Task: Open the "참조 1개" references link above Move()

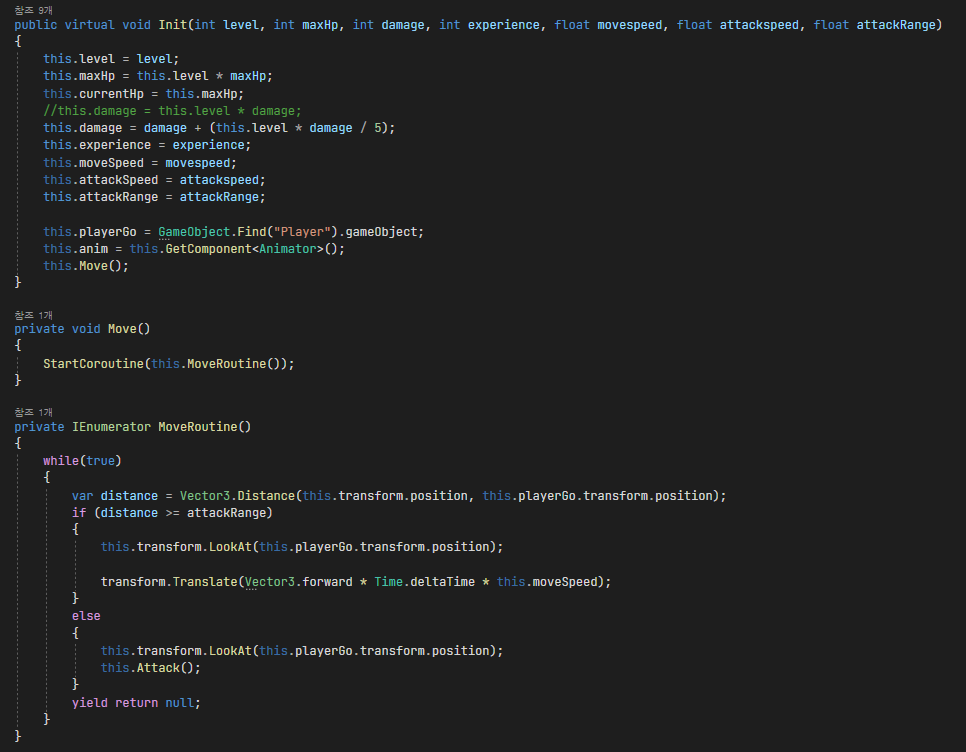Action: pos(33,315)
